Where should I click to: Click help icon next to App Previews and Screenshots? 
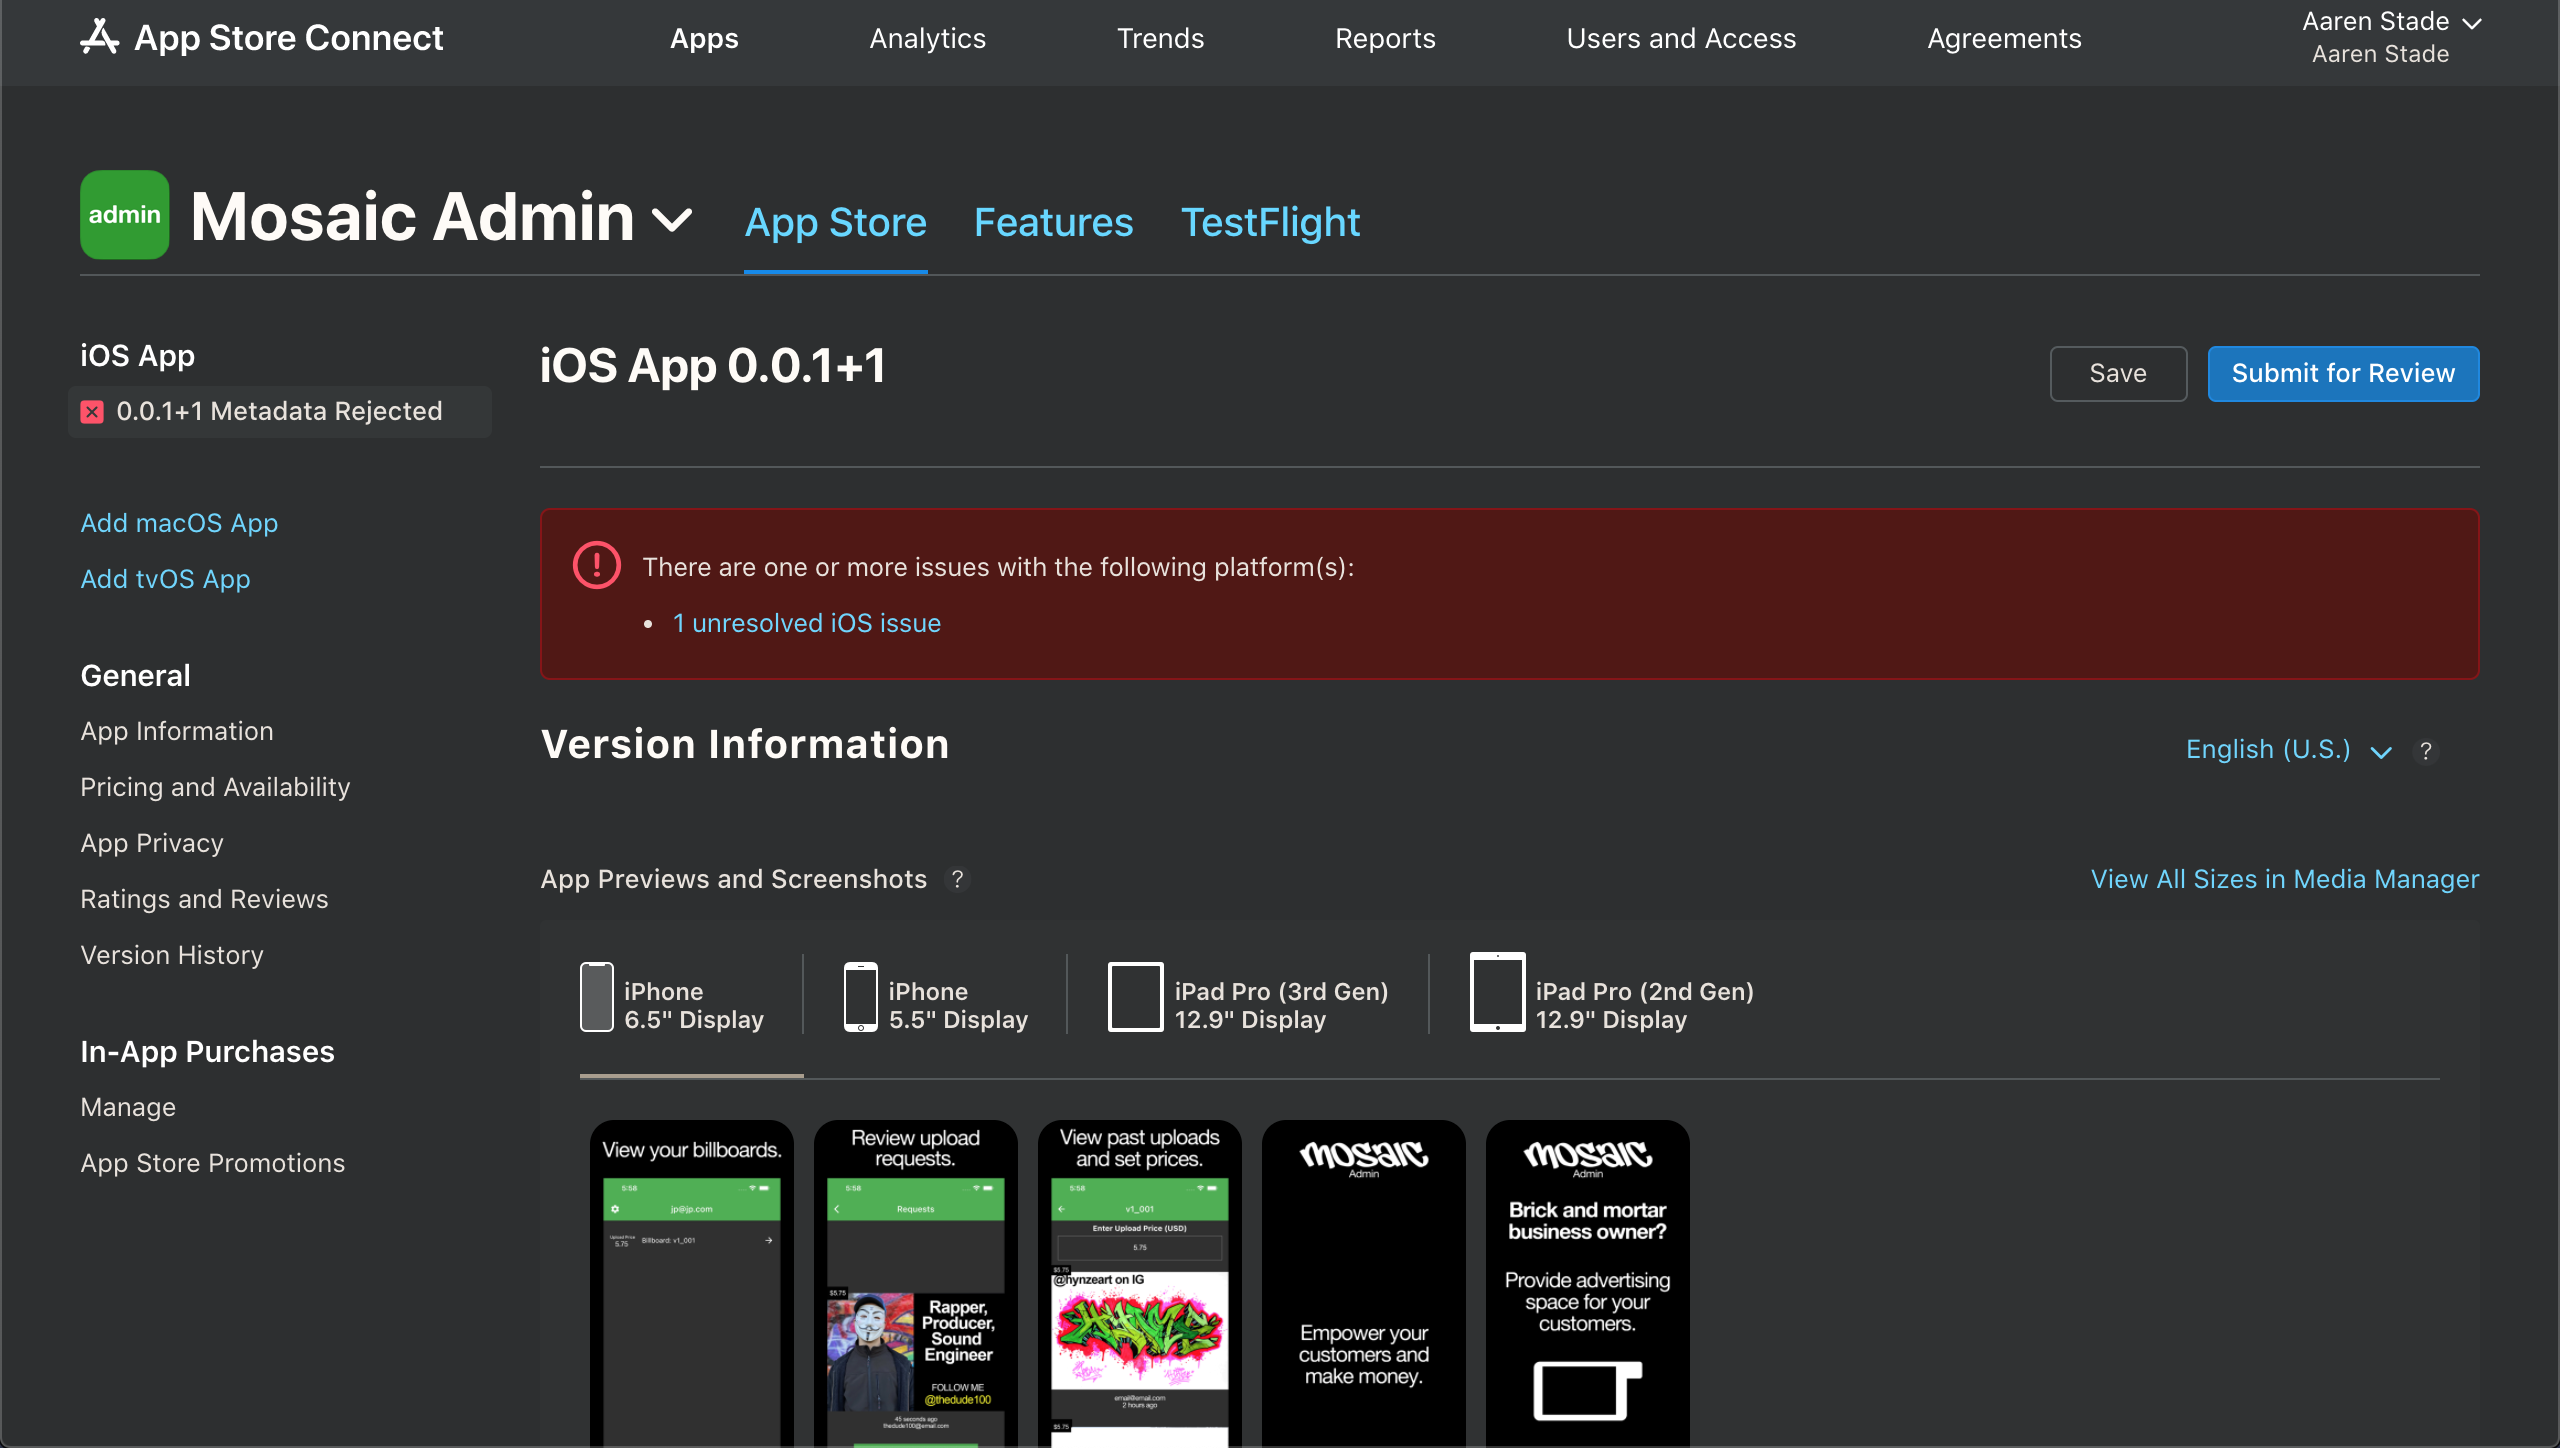click(x=957, y=879)
